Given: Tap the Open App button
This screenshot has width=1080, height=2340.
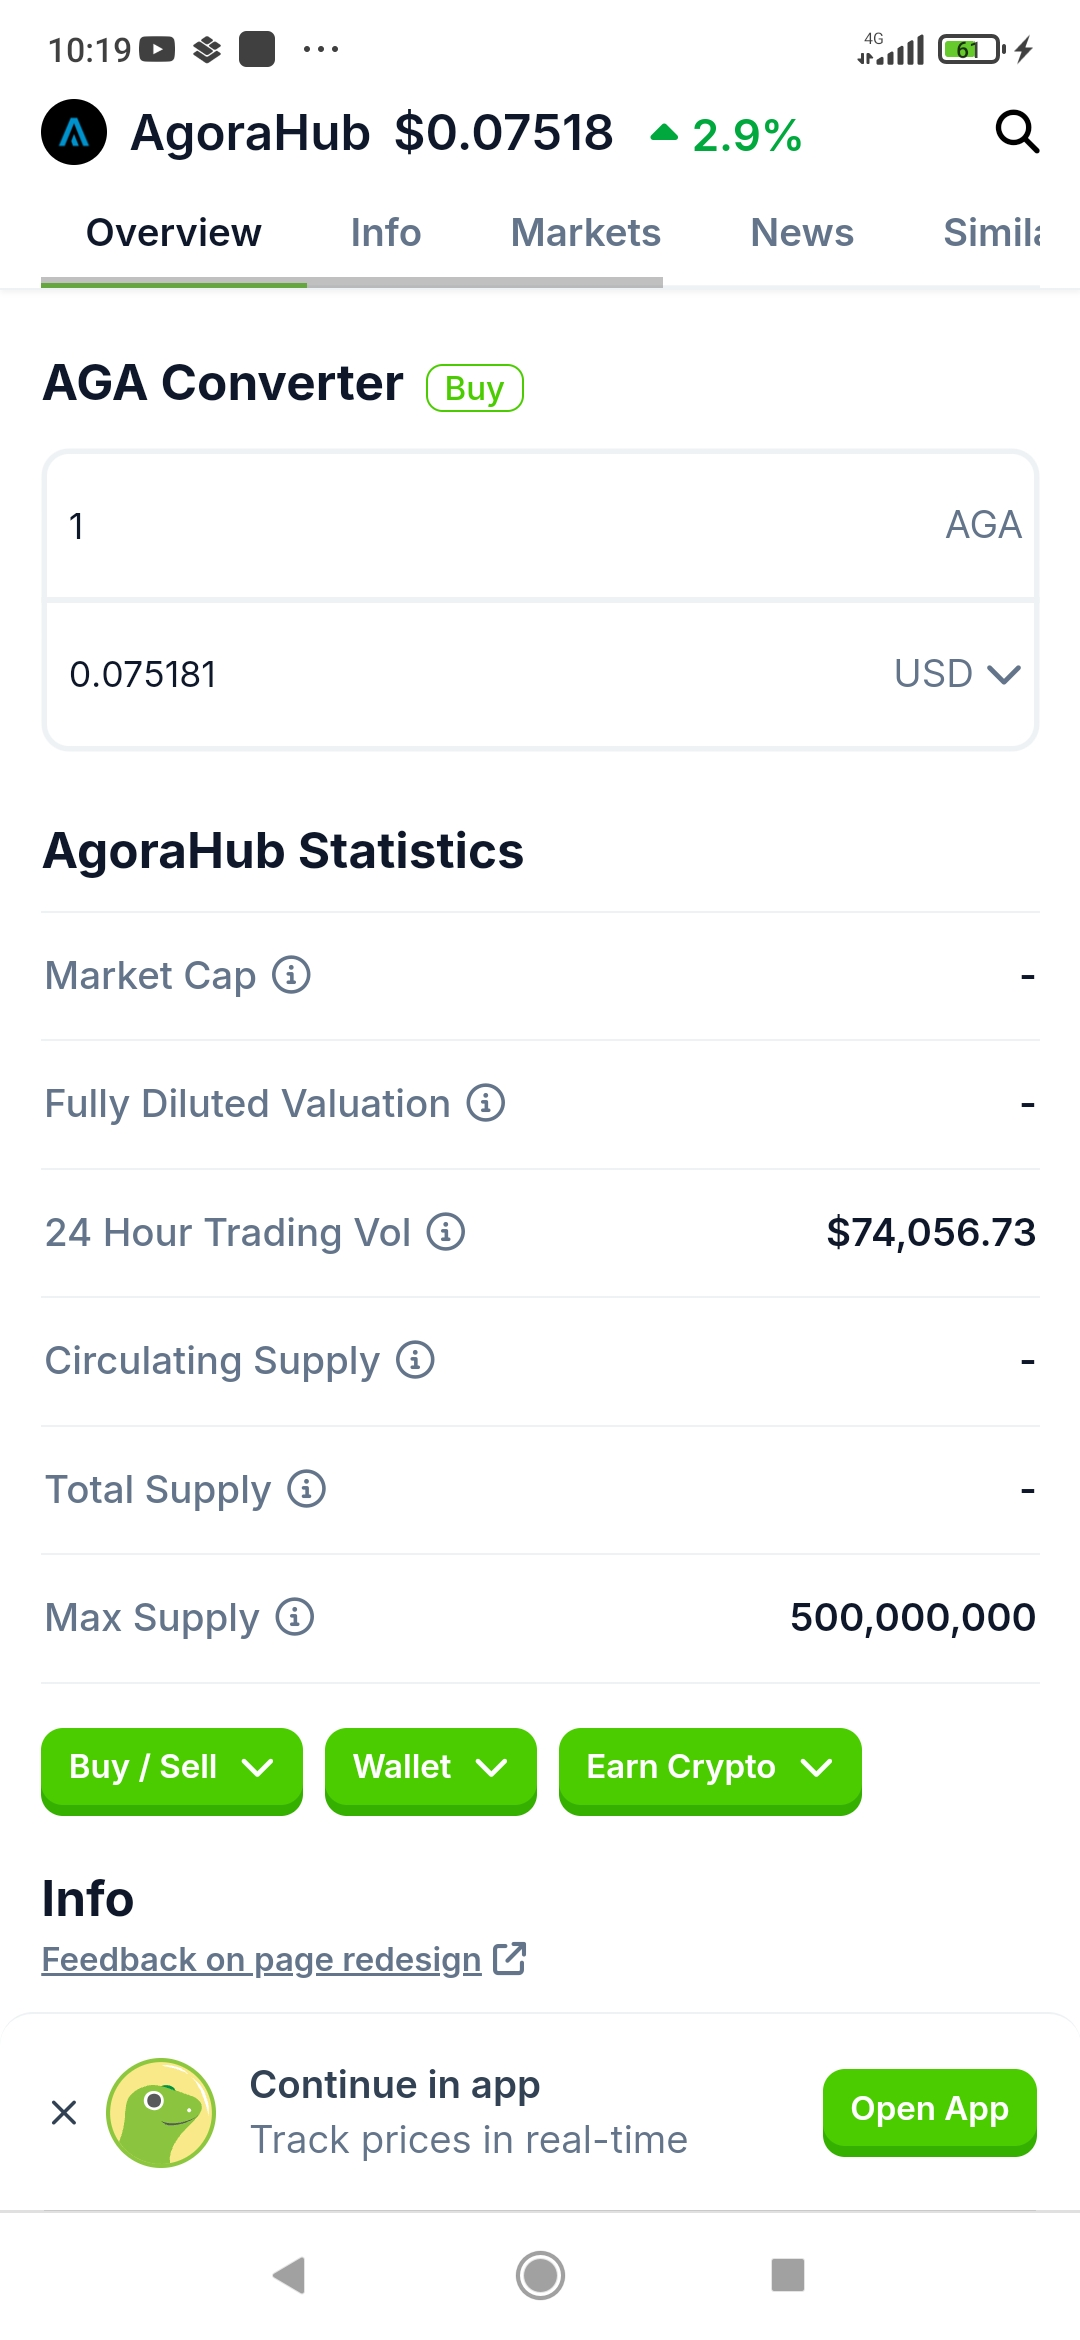Looking at the screenshot, I should tap(930, 2110).
